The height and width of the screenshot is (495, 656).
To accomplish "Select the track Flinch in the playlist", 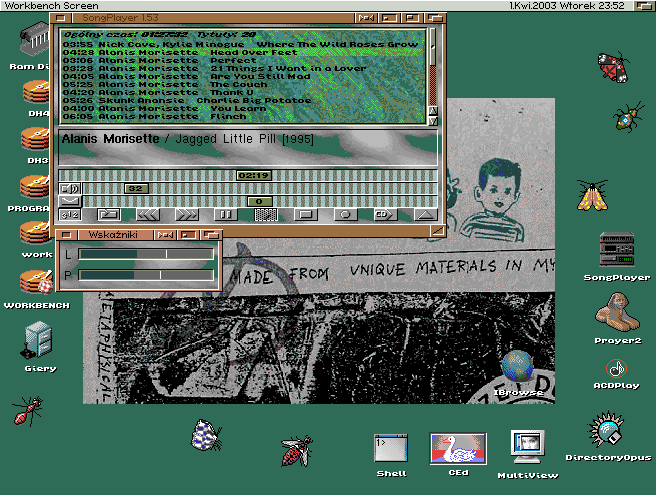I will click(x=243, y=116).
